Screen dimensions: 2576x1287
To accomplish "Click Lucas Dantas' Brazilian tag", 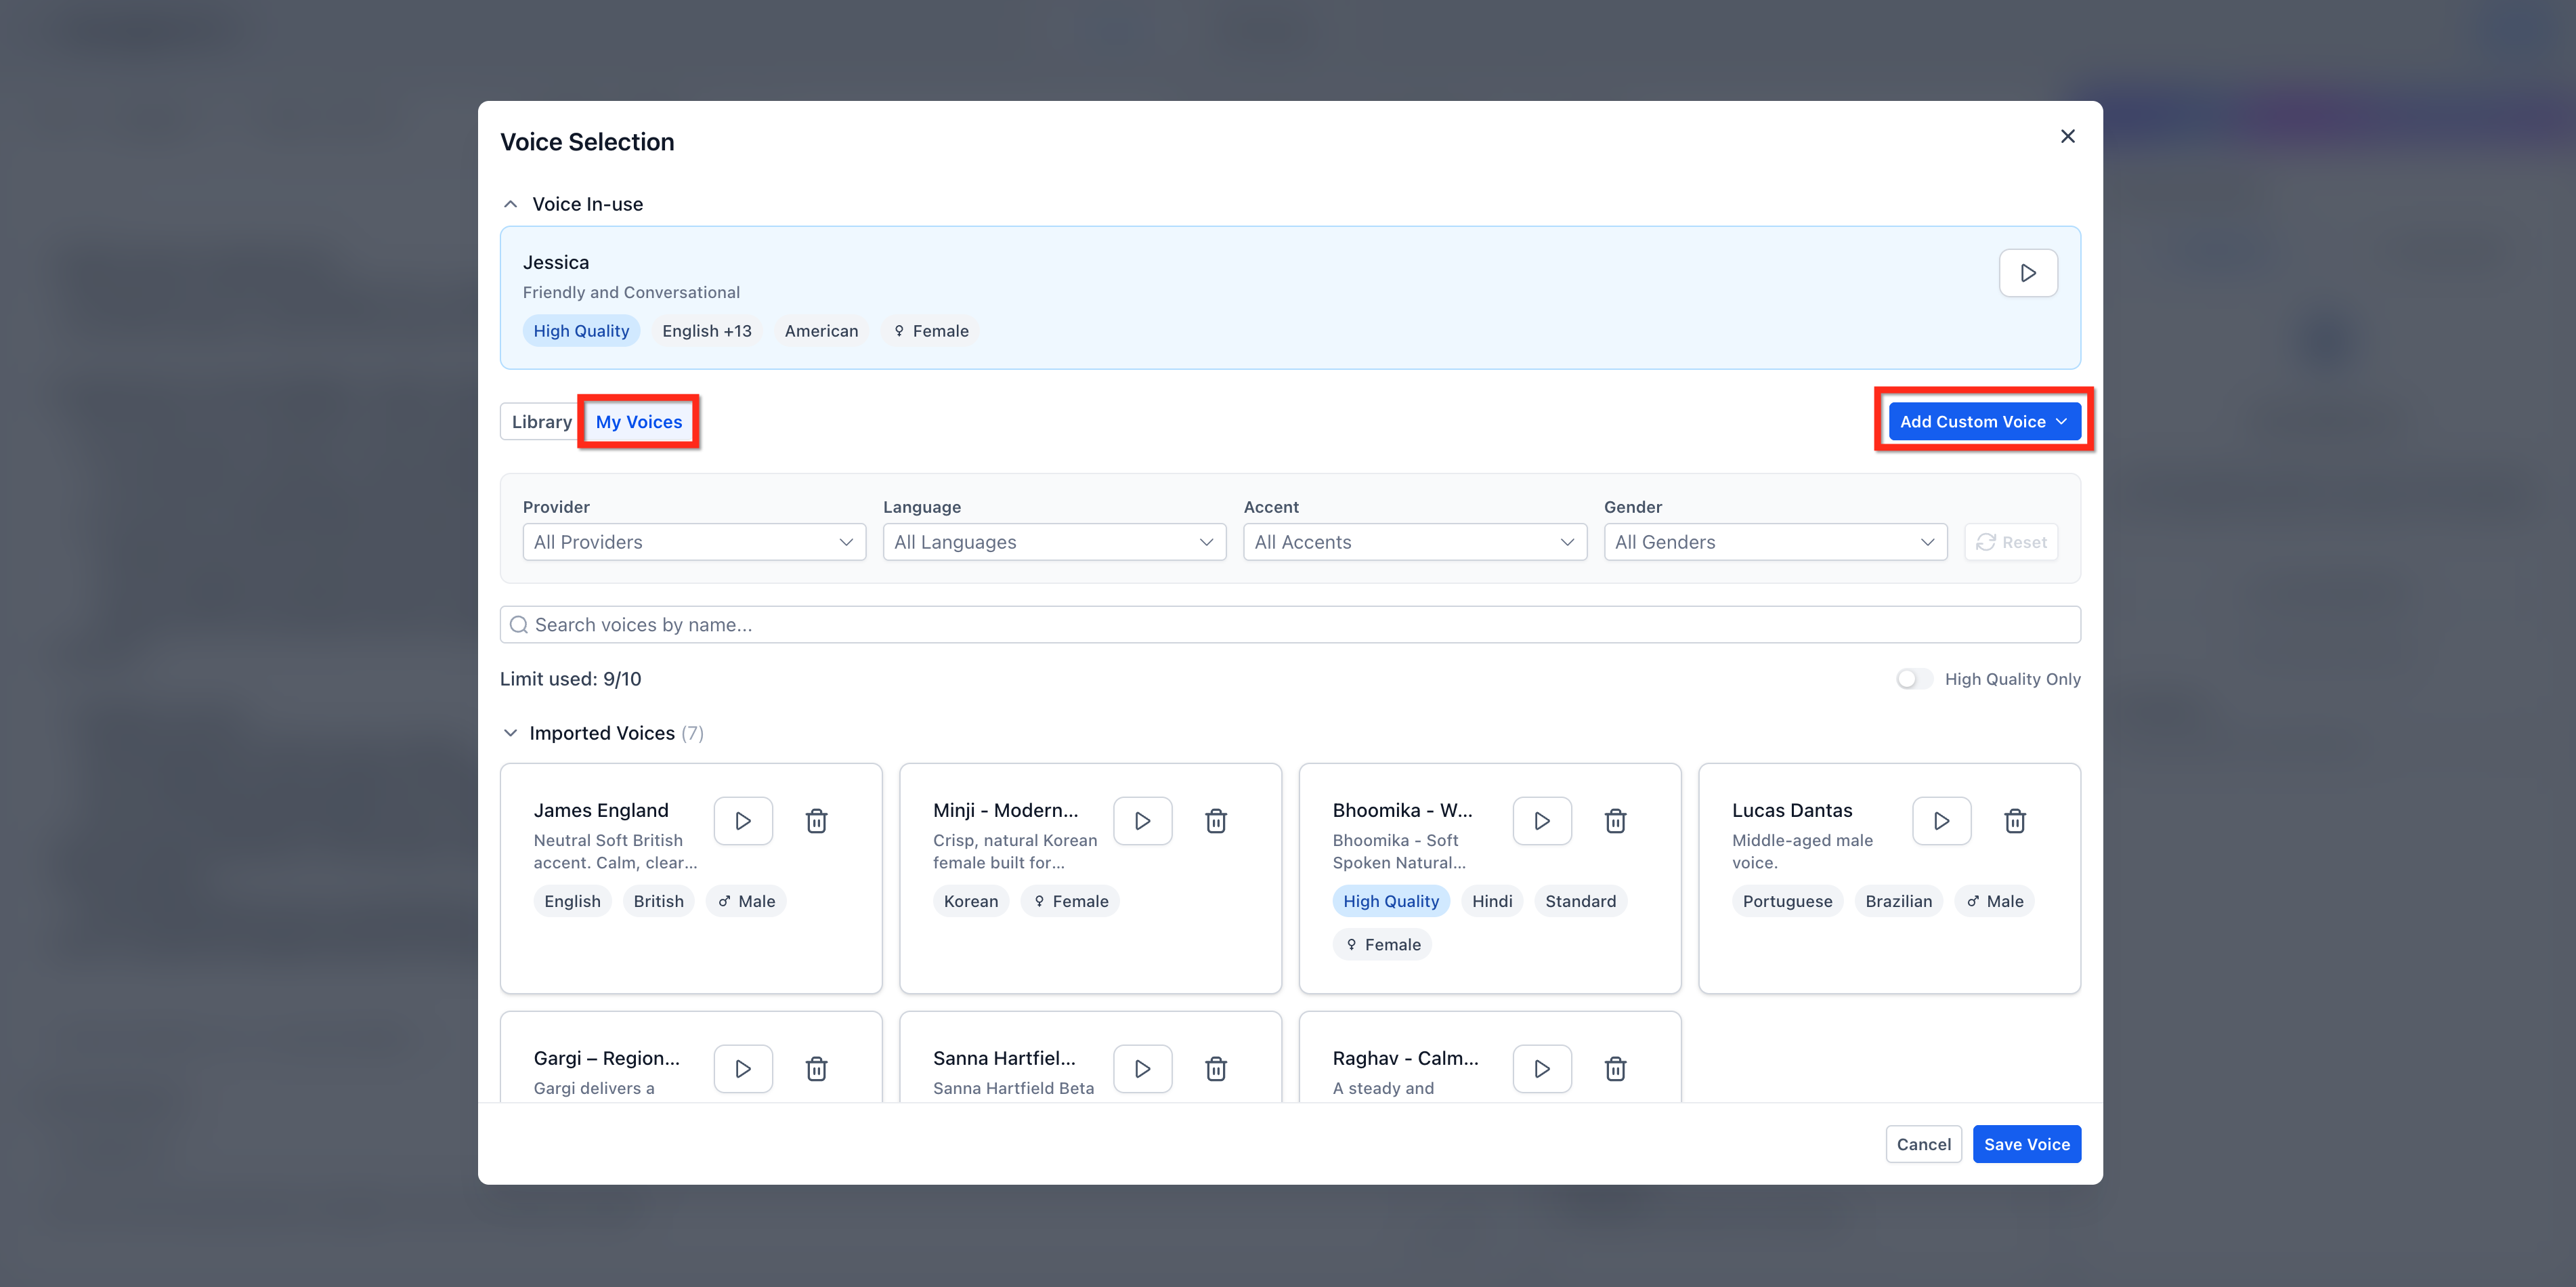I will coord(1898,901).
